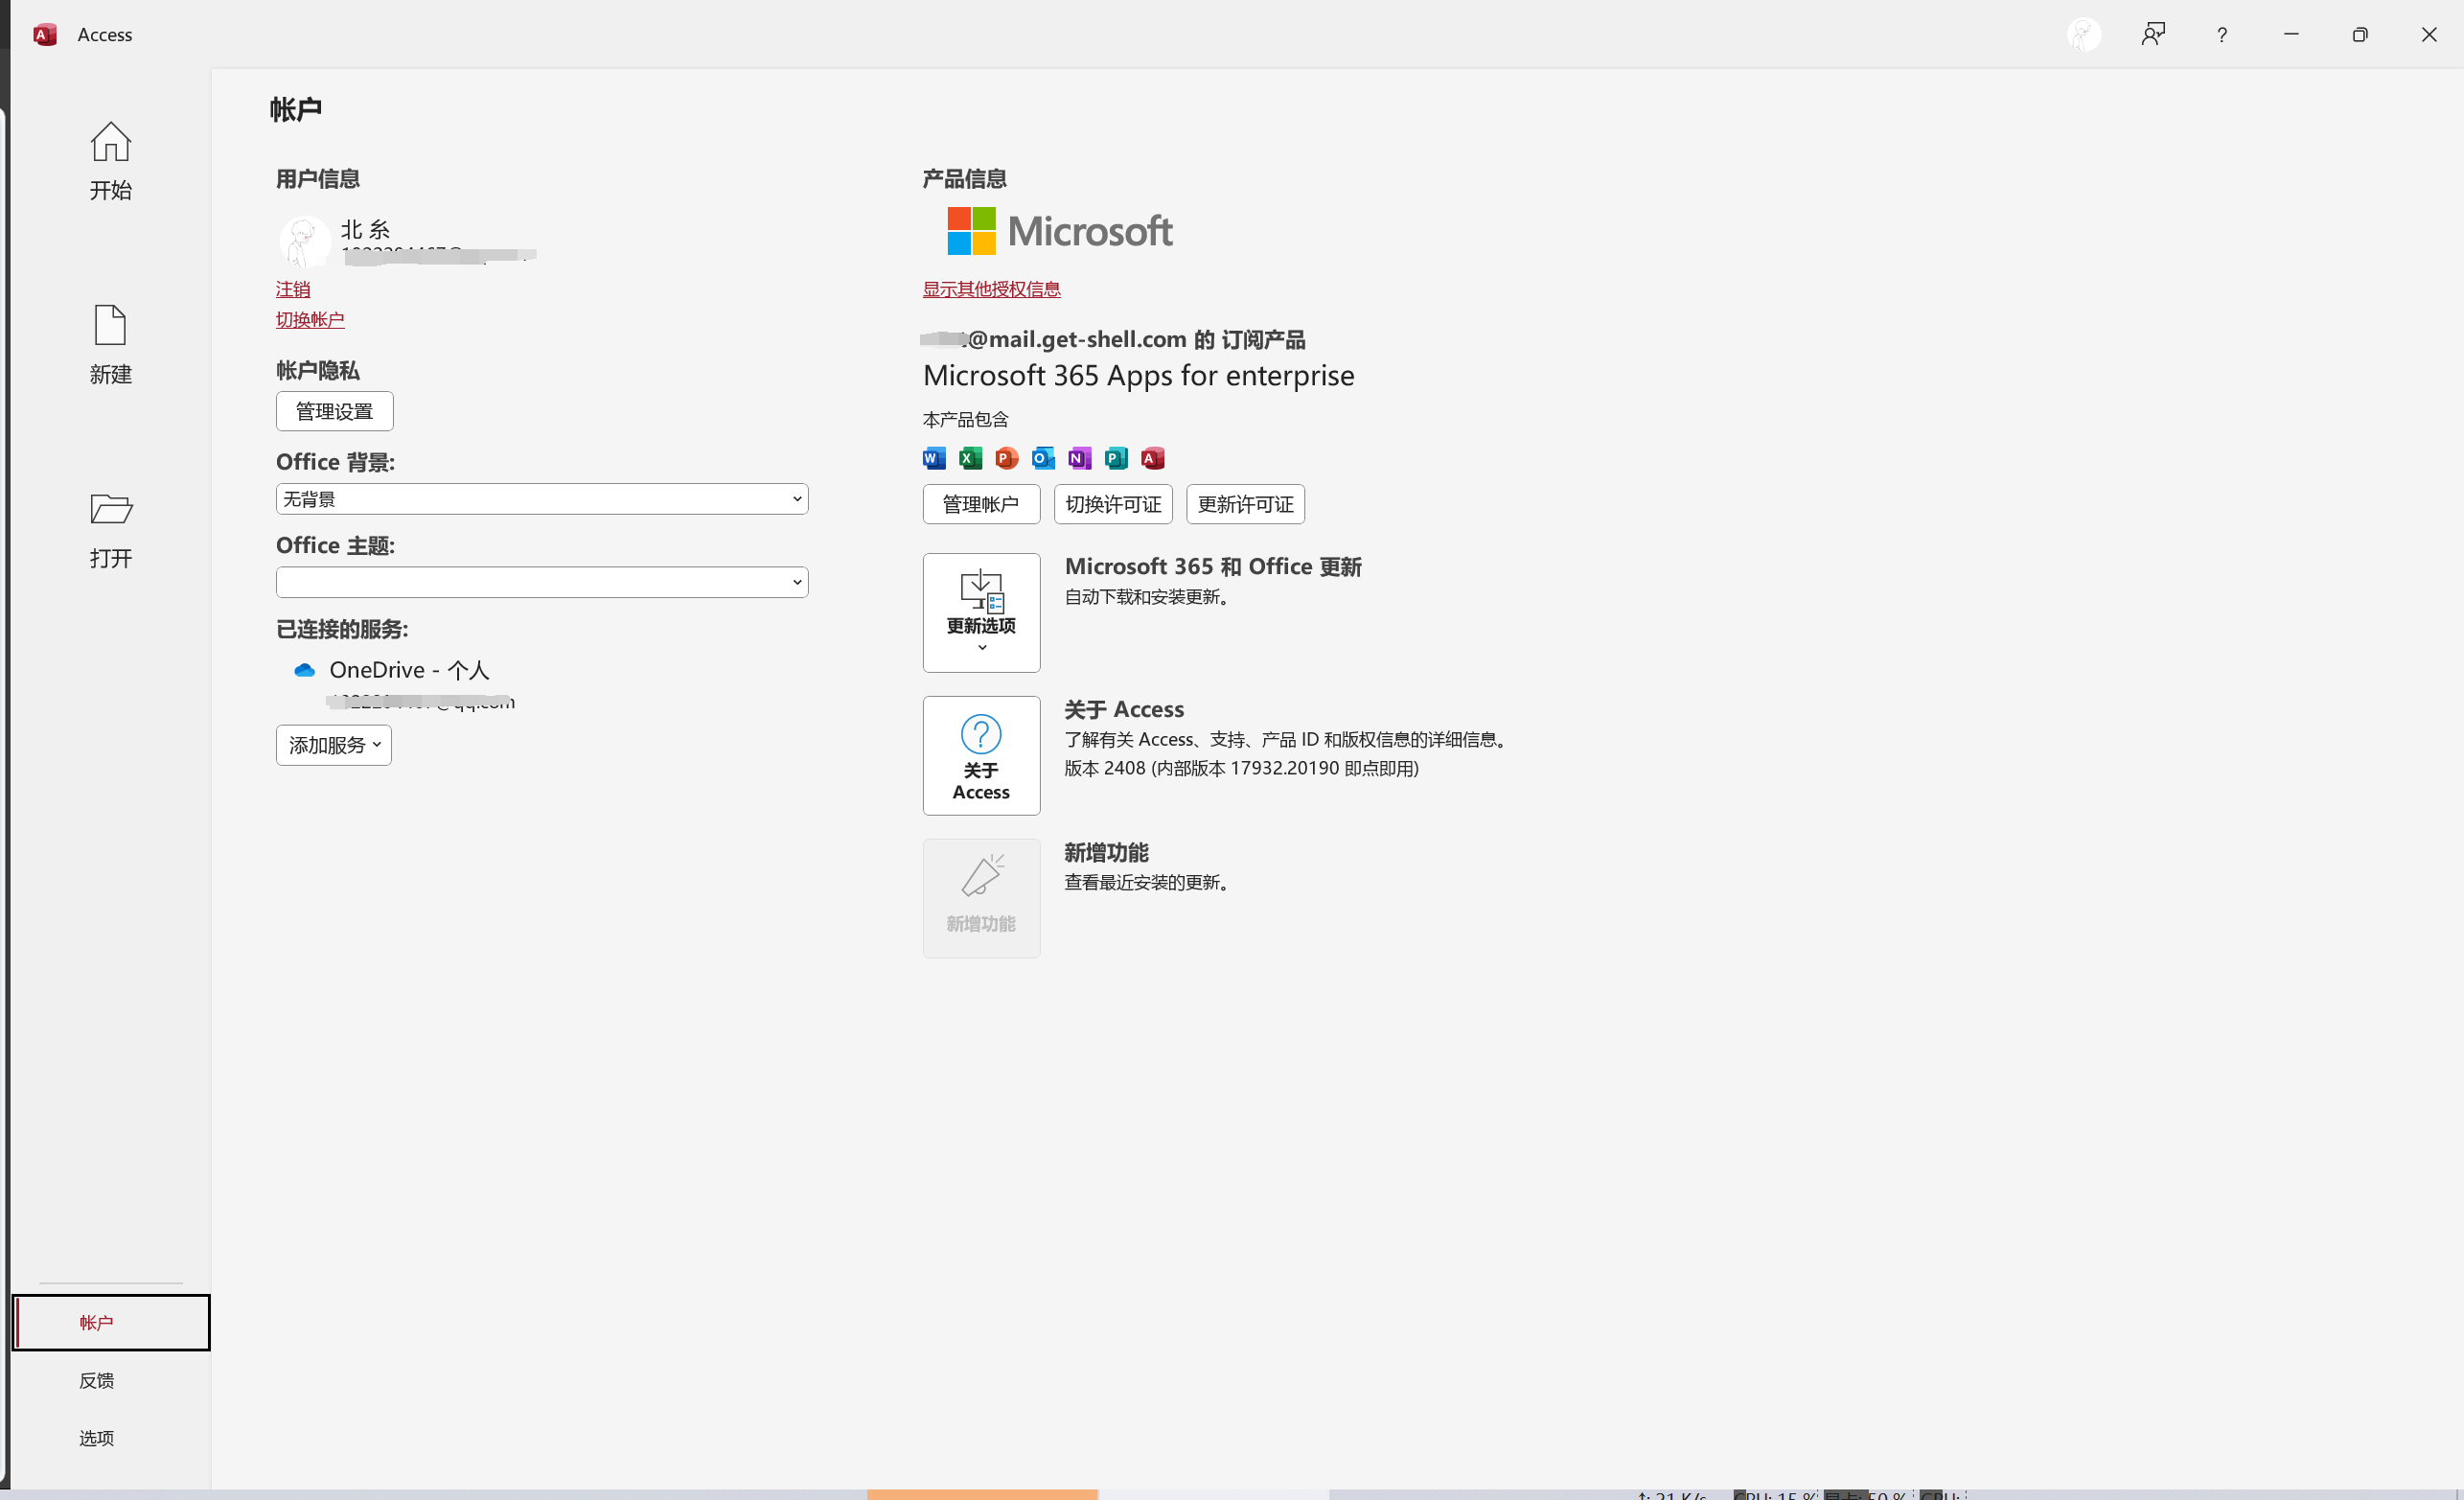The width and height of the screenshot is (2464, 1500).
Task: Click the Open (打开) folder icon
Action: pyautogui.click(x=110, y=509)
